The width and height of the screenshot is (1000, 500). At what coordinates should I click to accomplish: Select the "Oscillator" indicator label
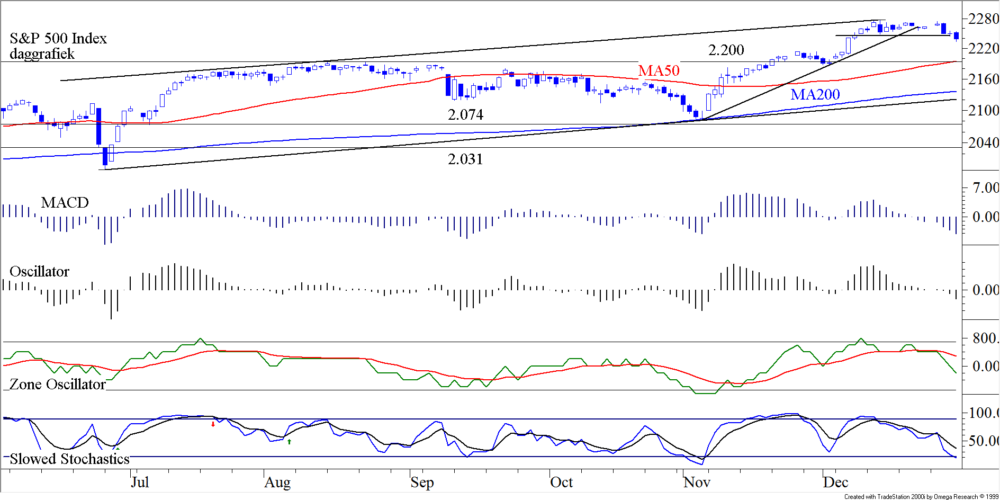click(x=40, y=271)
